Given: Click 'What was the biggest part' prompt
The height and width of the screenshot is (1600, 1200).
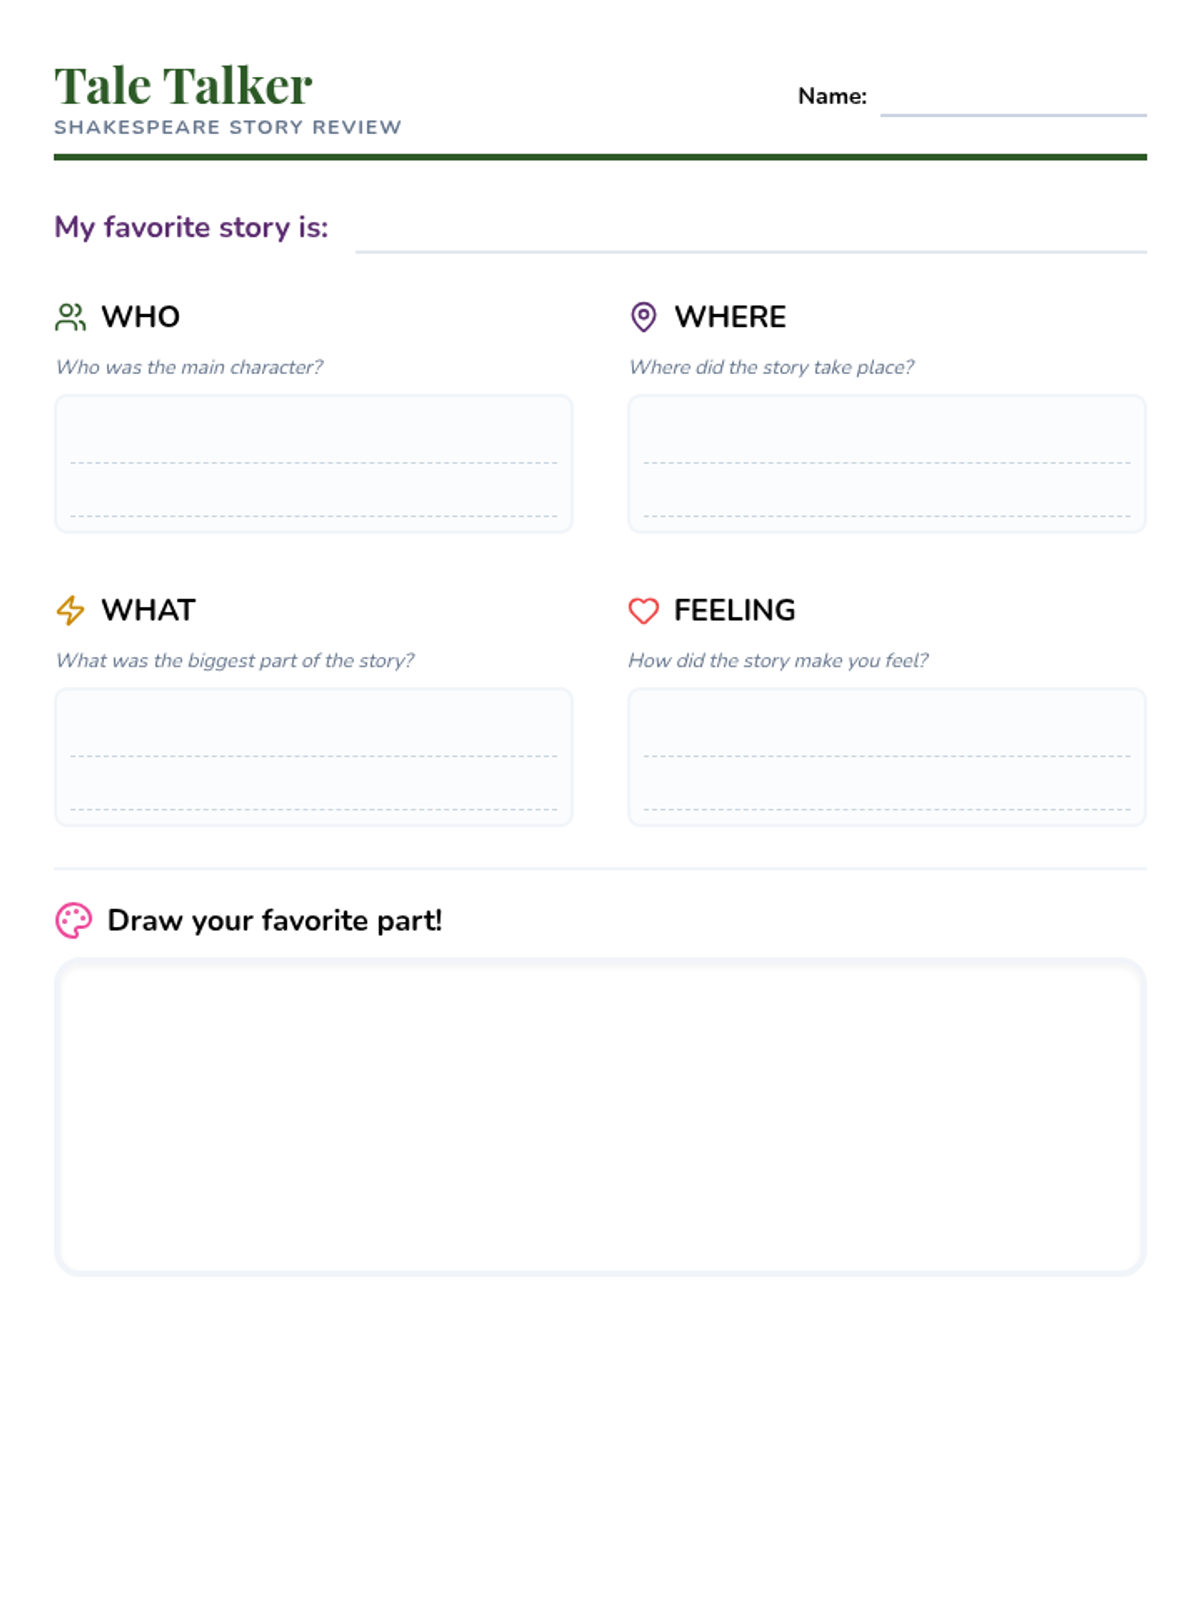Looking at the screenshot, I should pyautogui.click(x=235, y=660).
